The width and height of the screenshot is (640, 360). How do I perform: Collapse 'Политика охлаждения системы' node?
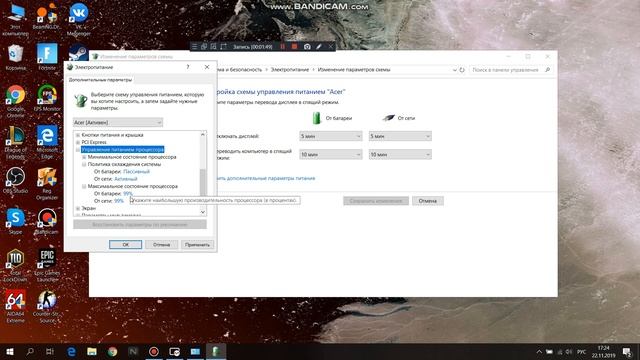coord(84,164)
